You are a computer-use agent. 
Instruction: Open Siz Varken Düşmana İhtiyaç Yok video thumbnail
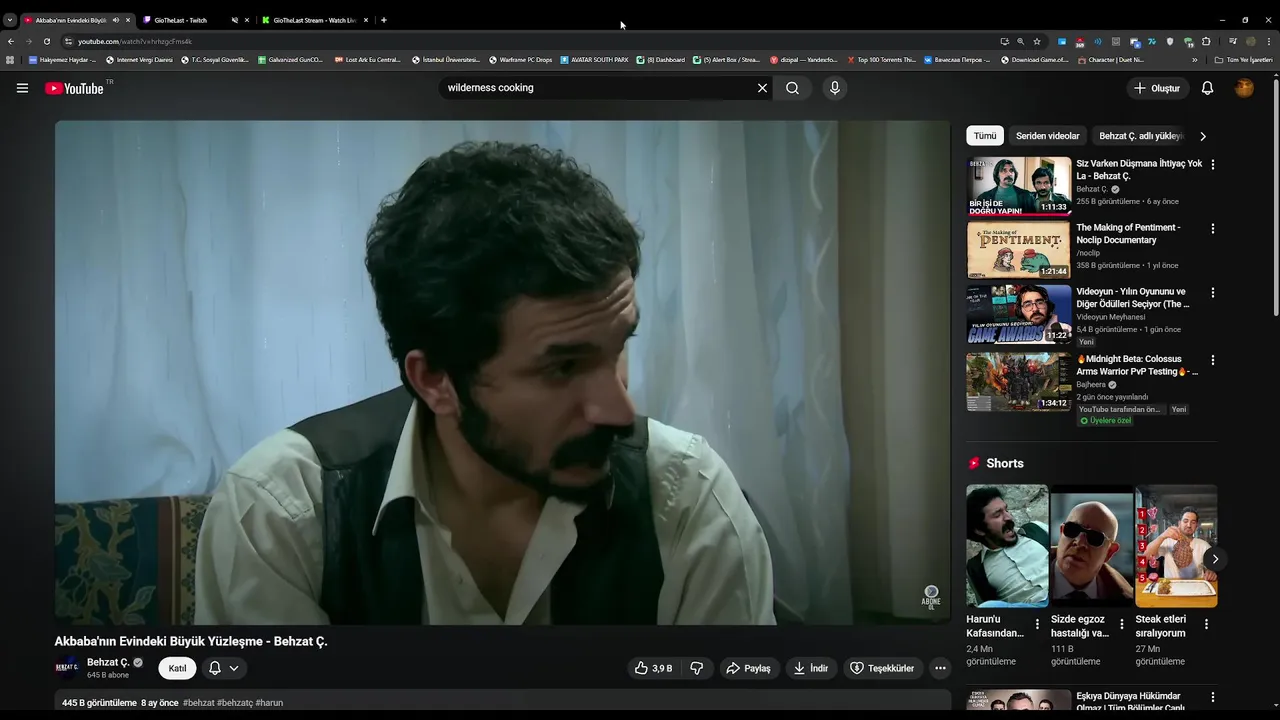[x=1019, y=186]
